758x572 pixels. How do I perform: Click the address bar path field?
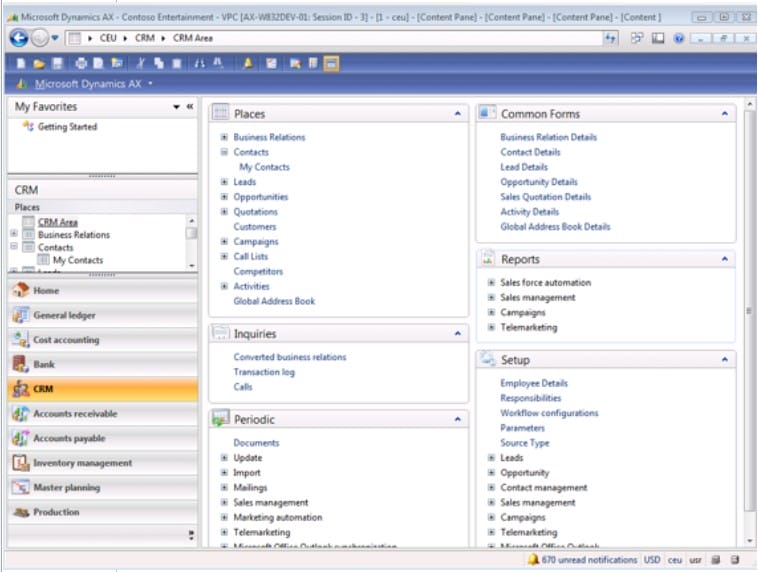(x=334, y=38)
